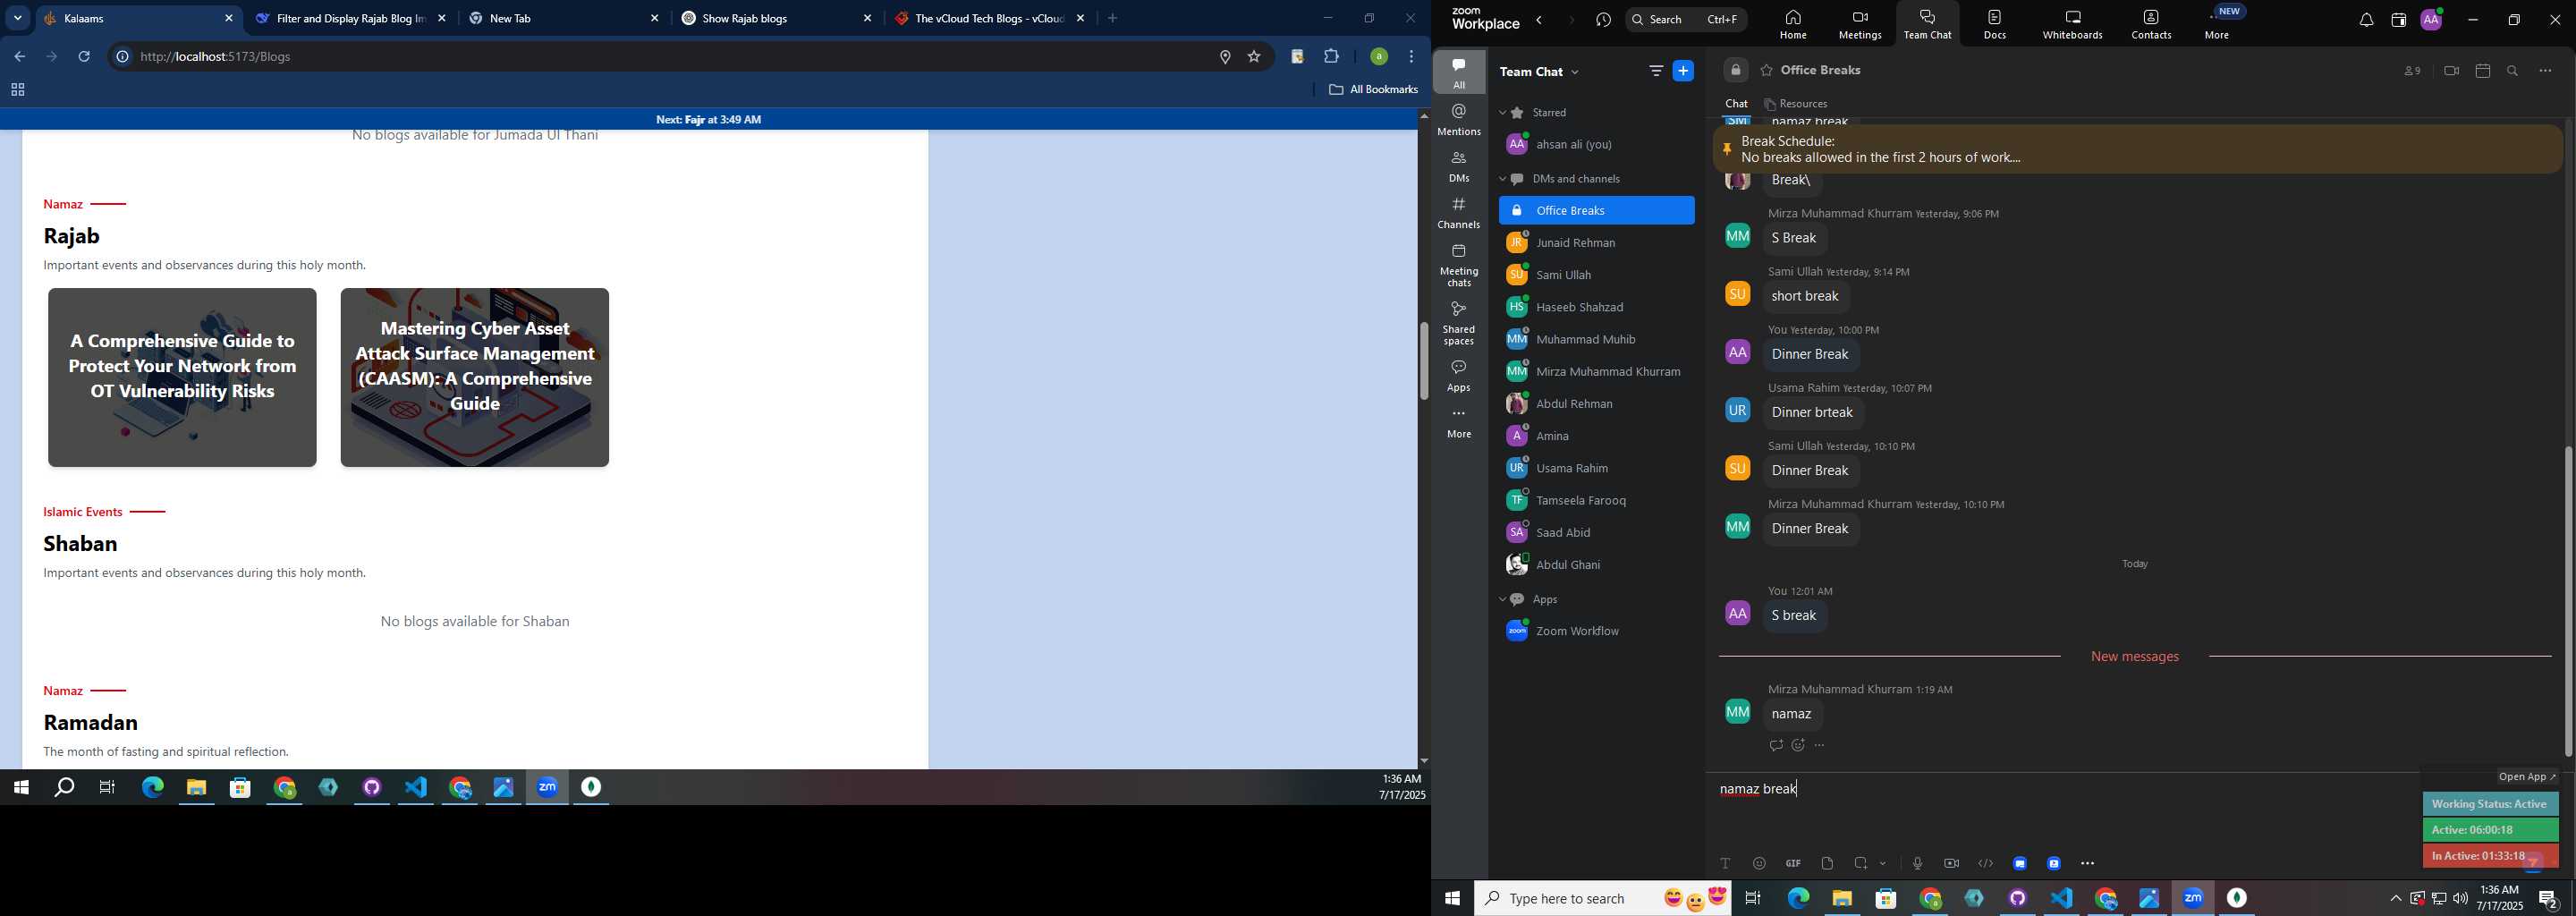Open the emoji picker in compose toolbar
The height and width of the screenshot is (916, 2576).
(x=1759, y=863)
